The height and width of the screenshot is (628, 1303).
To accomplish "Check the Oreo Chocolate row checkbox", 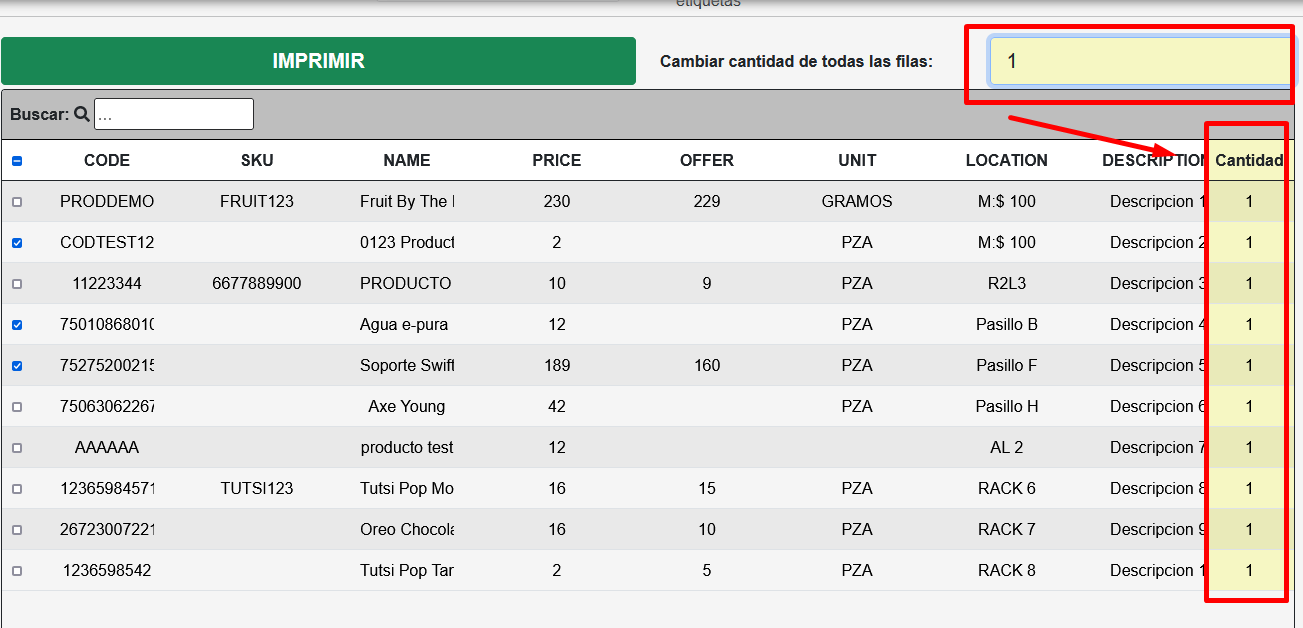I will coord(17,530).
